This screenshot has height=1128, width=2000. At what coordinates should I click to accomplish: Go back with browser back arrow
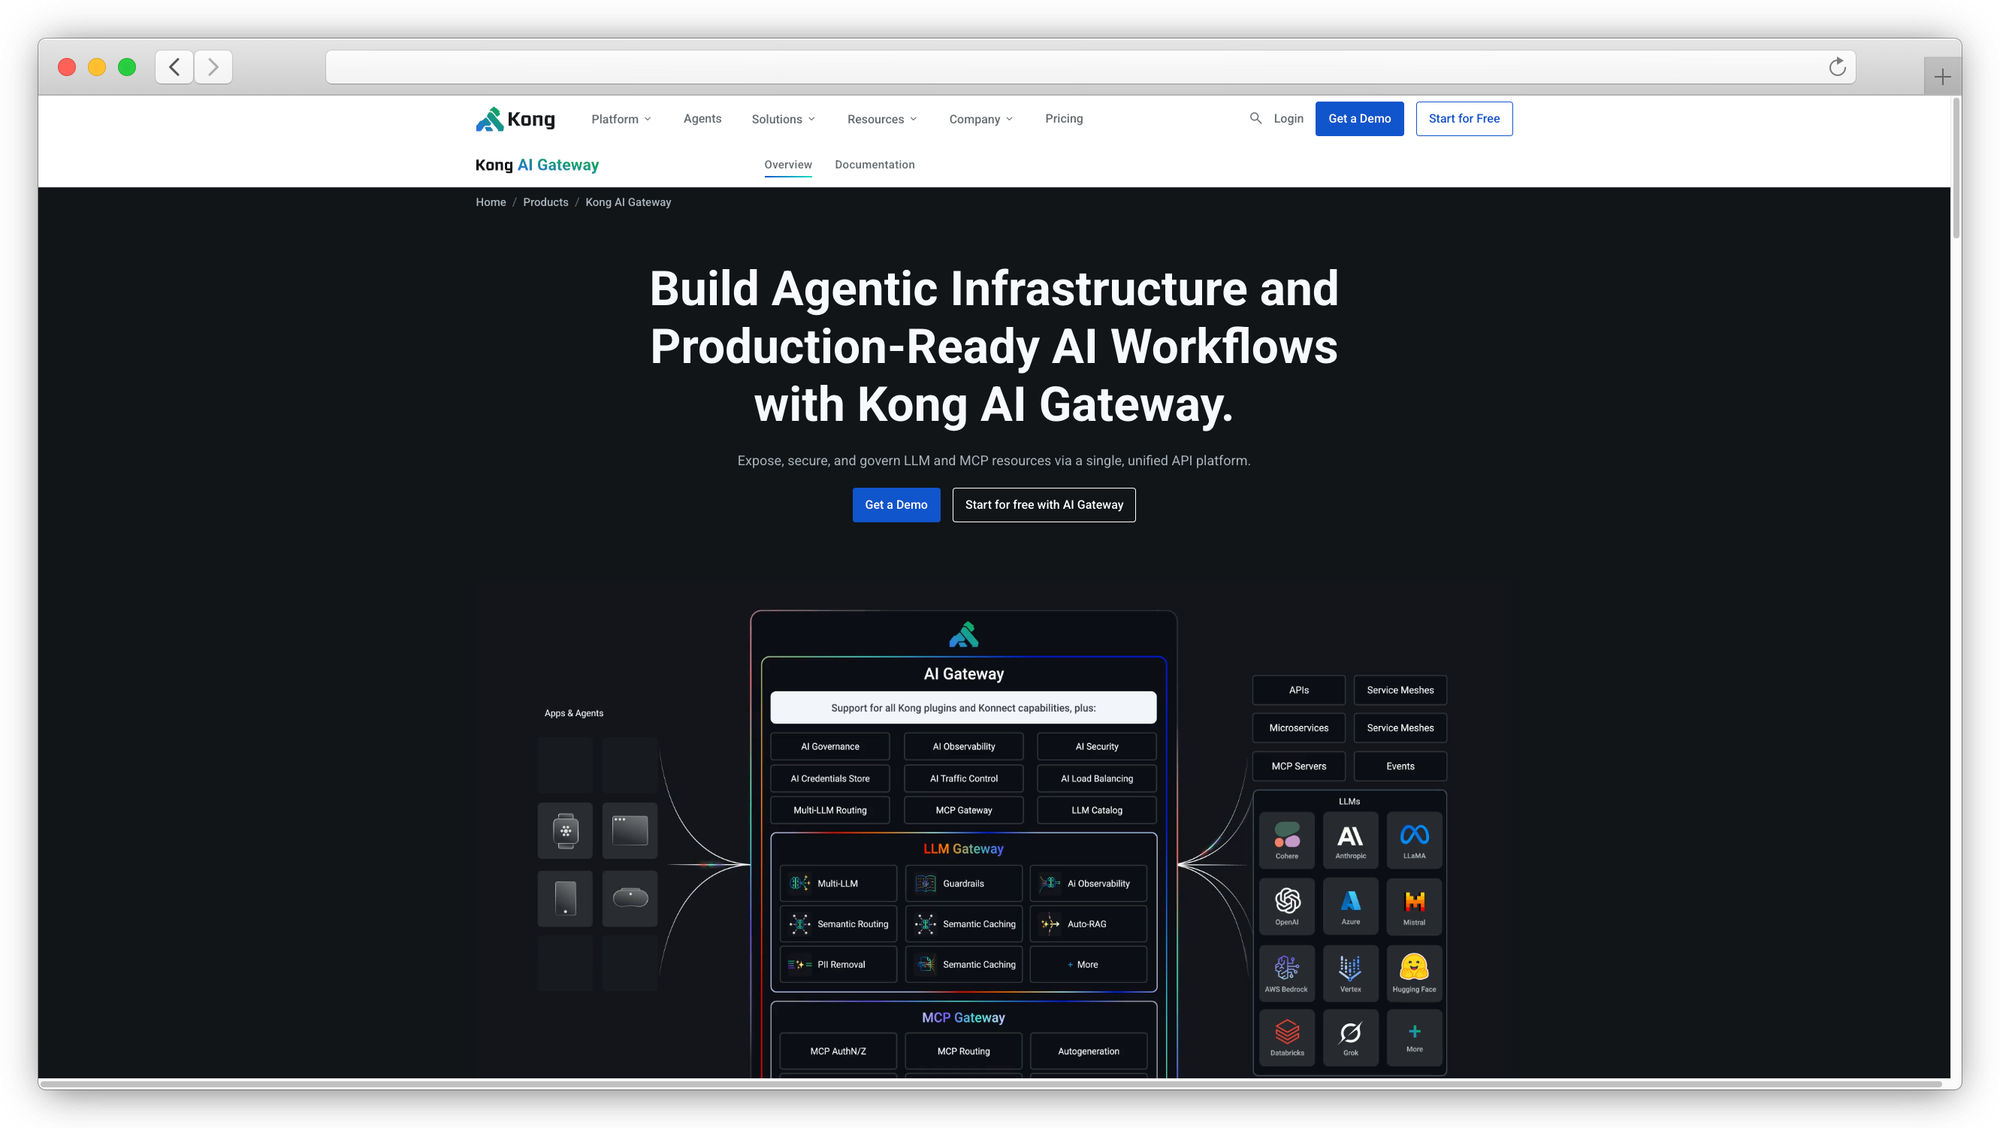click(x=175, y=67)
